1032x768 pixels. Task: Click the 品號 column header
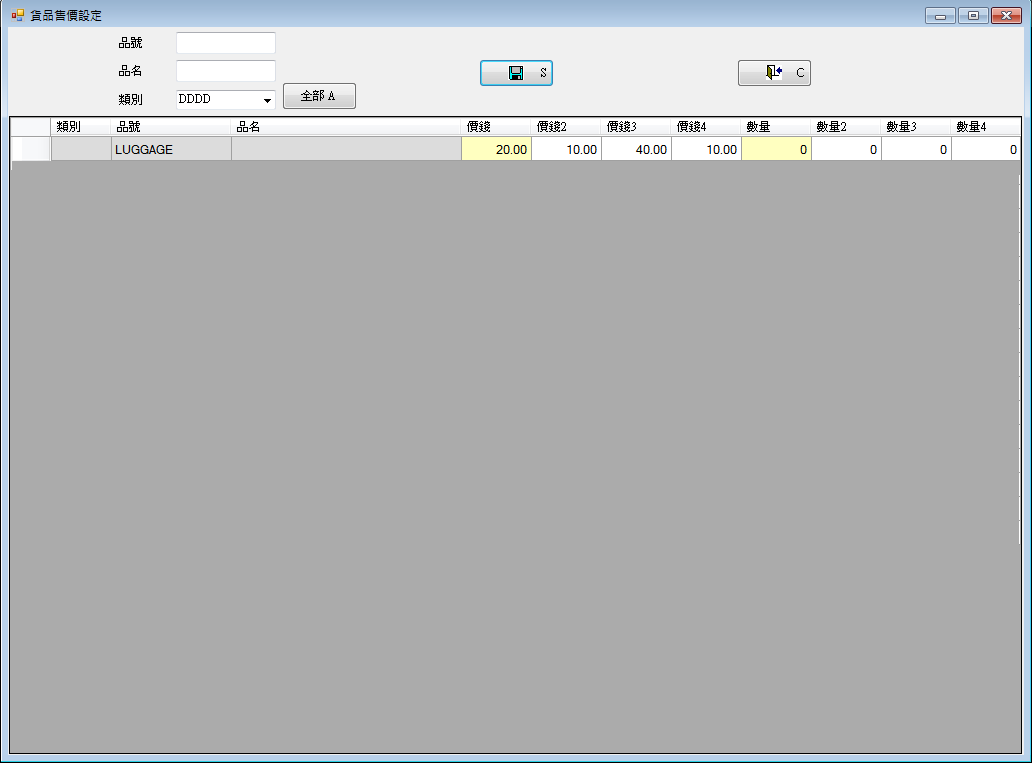[171, 127]
